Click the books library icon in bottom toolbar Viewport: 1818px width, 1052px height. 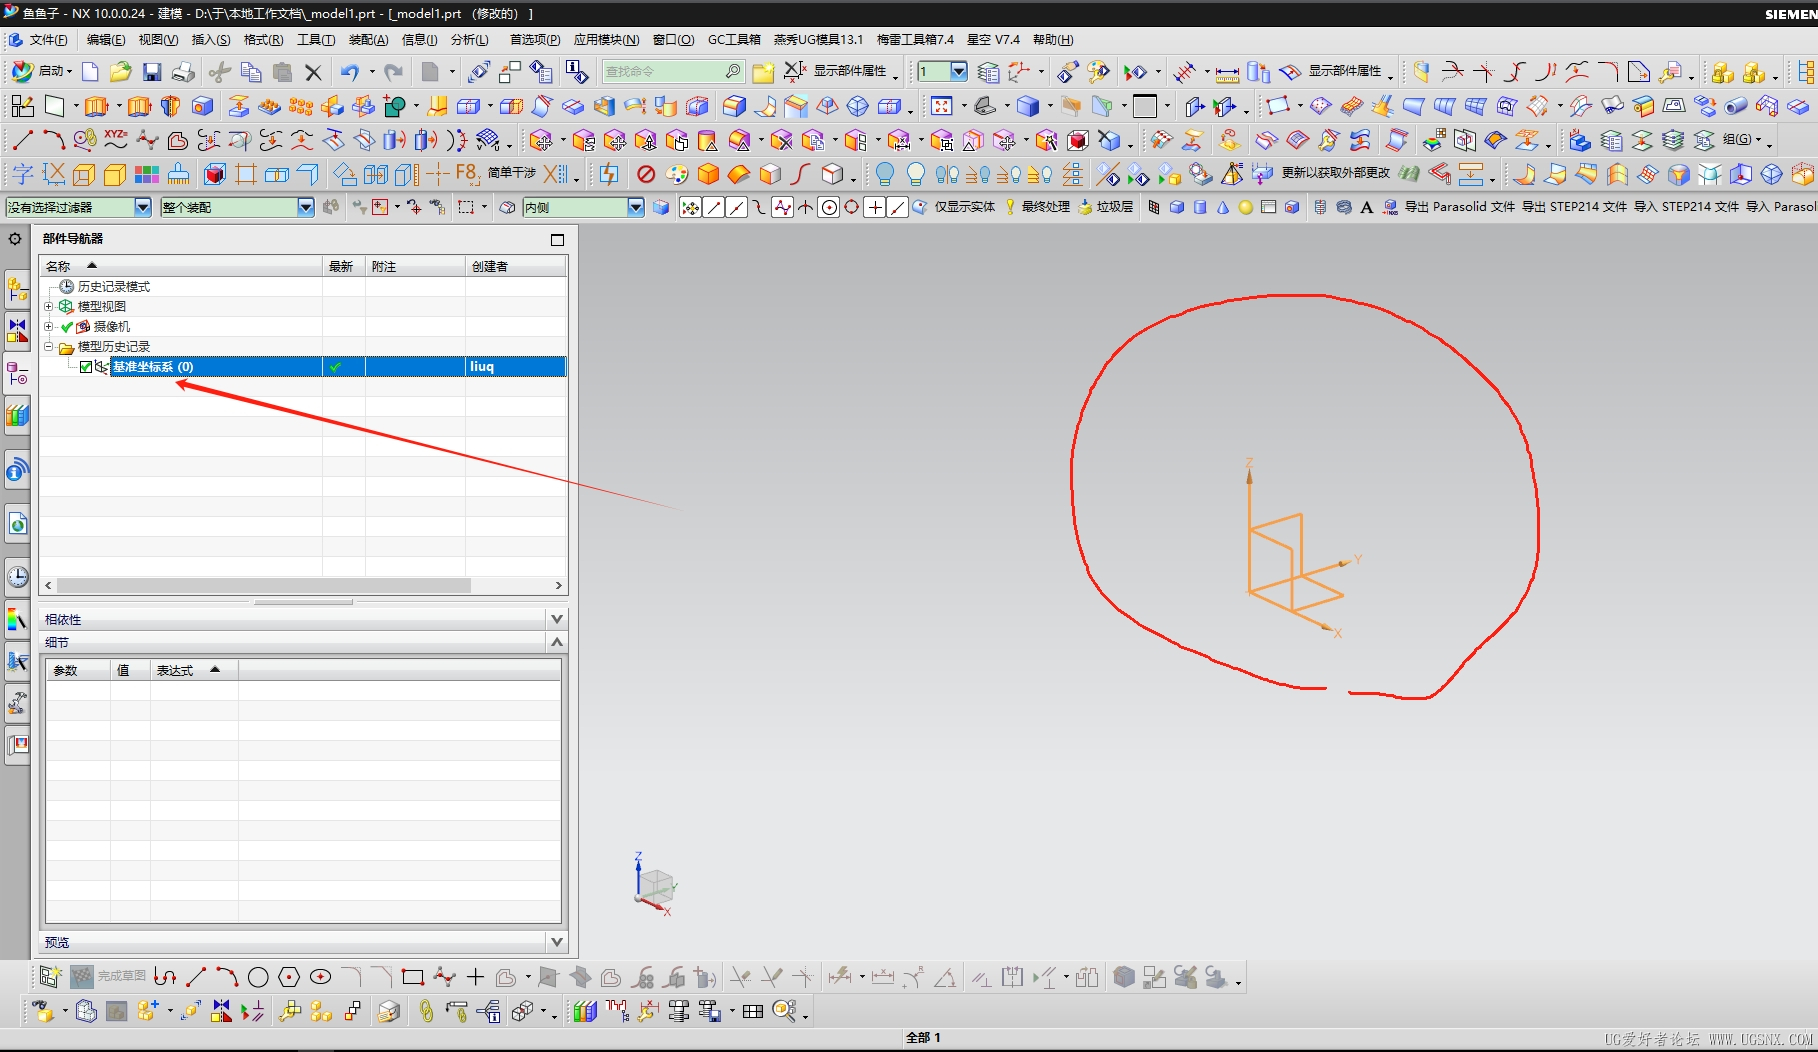(585, 1011)
